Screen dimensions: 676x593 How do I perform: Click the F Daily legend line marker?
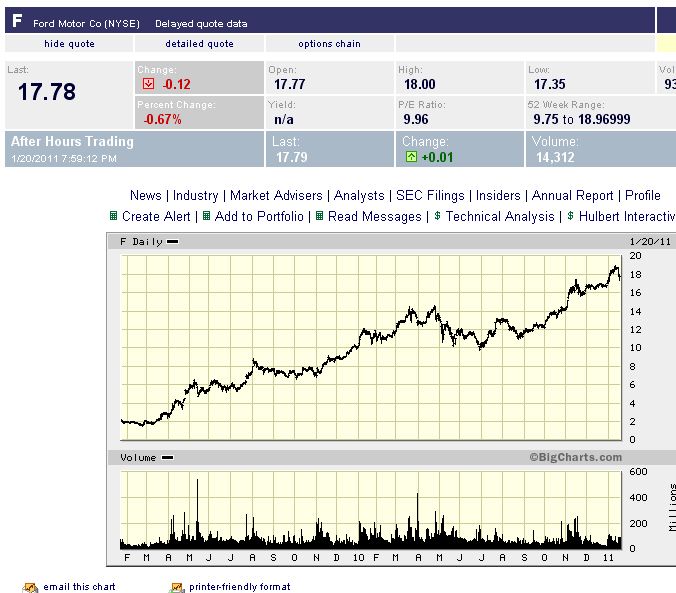click(x=172, y=242)
